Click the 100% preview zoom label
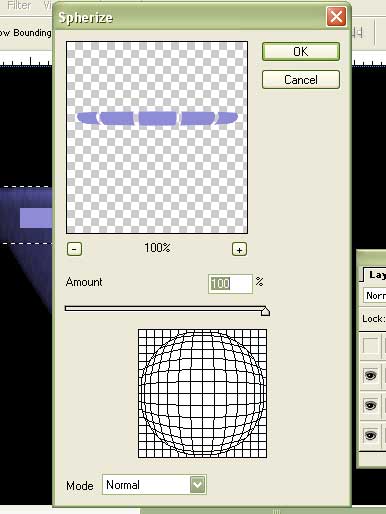The width and height of the screenshot is (386, 514). 157,248
